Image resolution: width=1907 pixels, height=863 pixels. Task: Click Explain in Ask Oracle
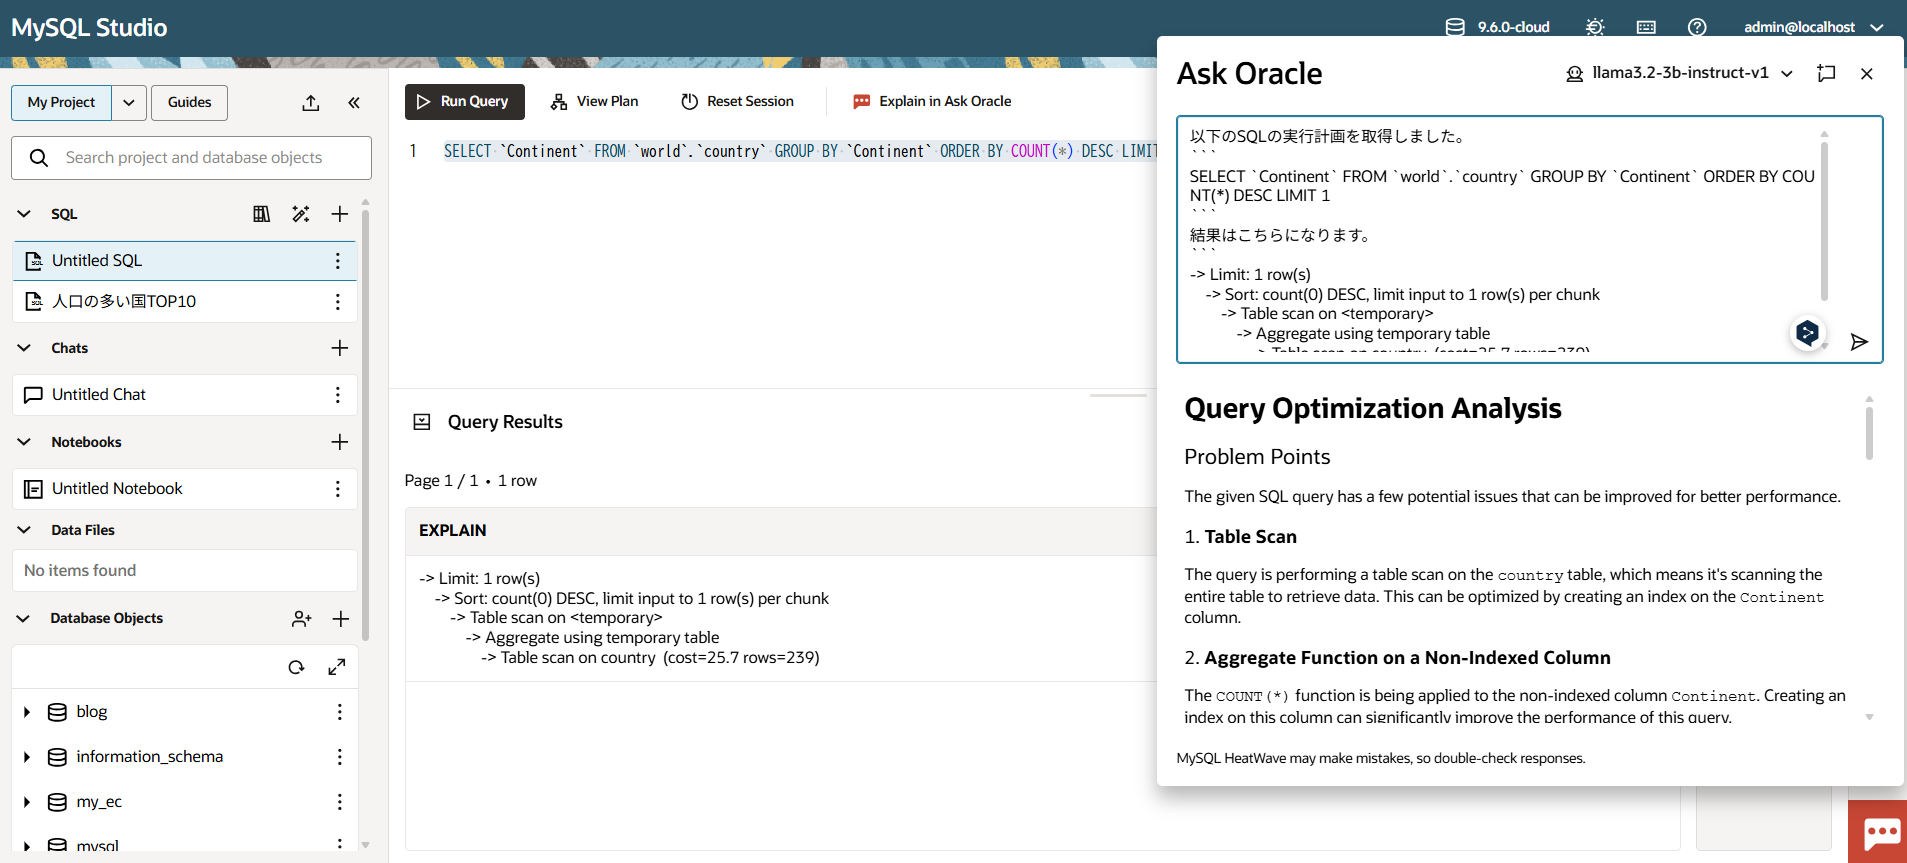(931, 101)
